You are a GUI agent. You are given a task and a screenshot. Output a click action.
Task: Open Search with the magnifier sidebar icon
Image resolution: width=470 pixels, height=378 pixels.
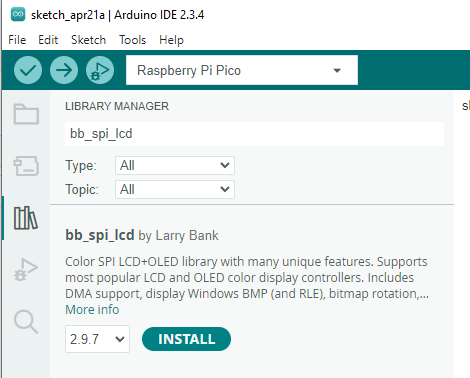[x=26, y=322]
